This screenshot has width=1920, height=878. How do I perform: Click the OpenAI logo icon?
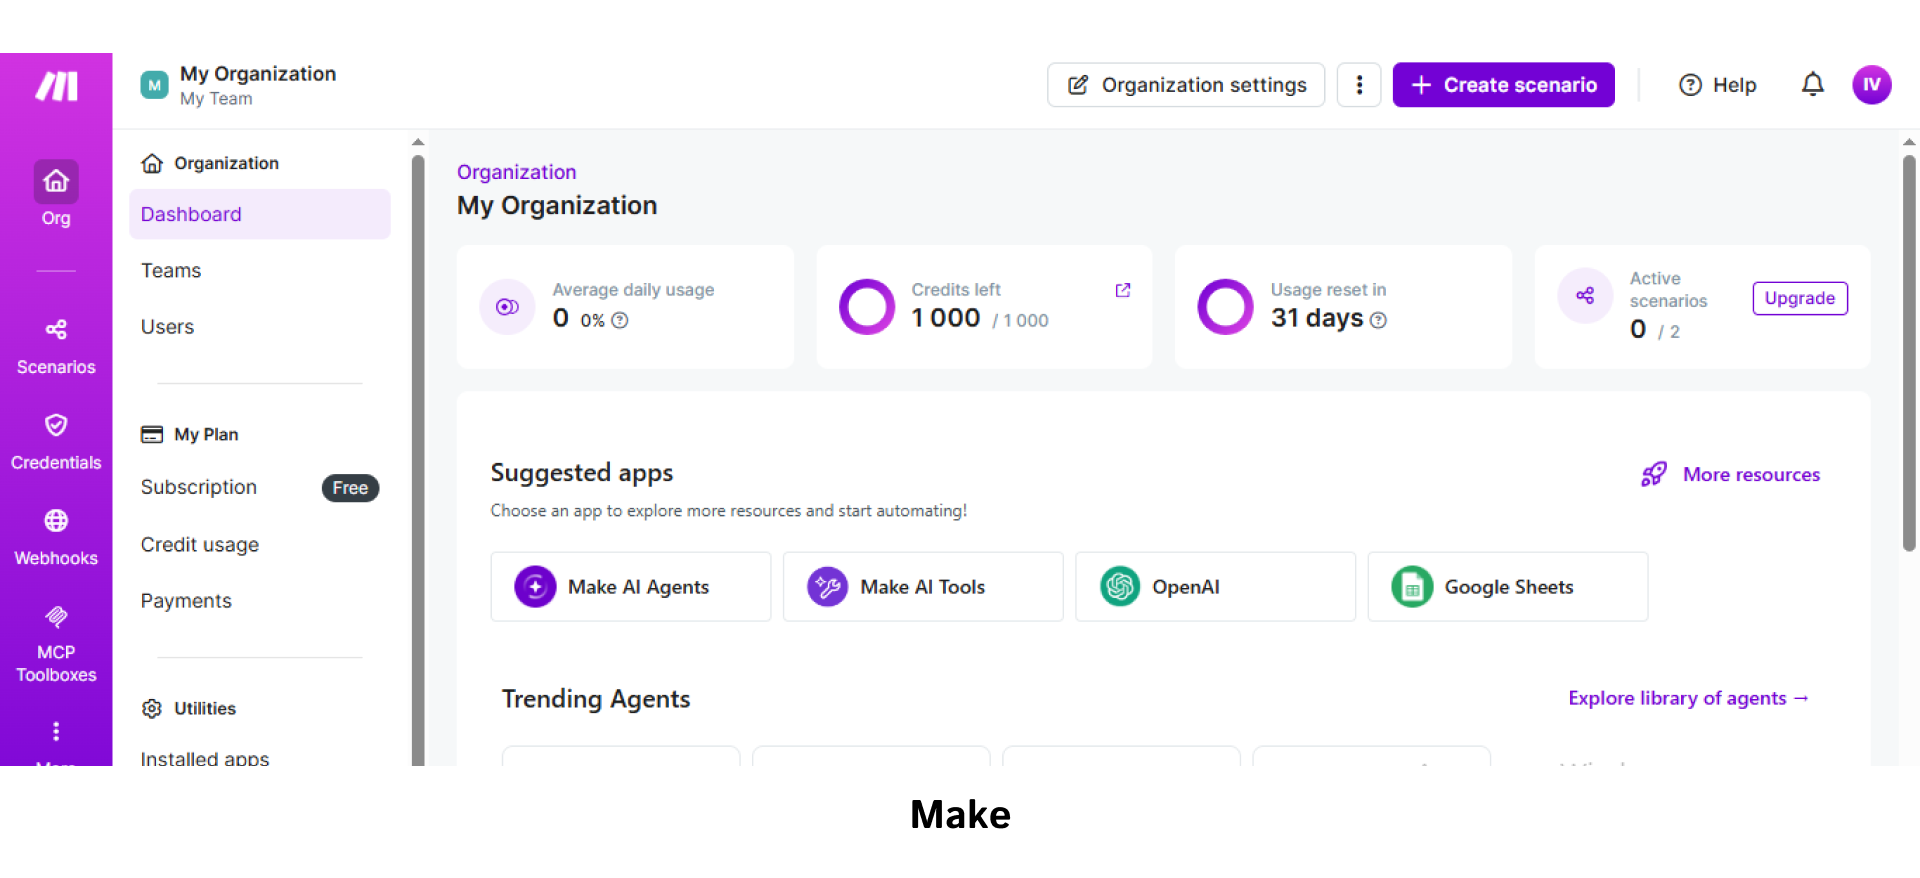1120,587
